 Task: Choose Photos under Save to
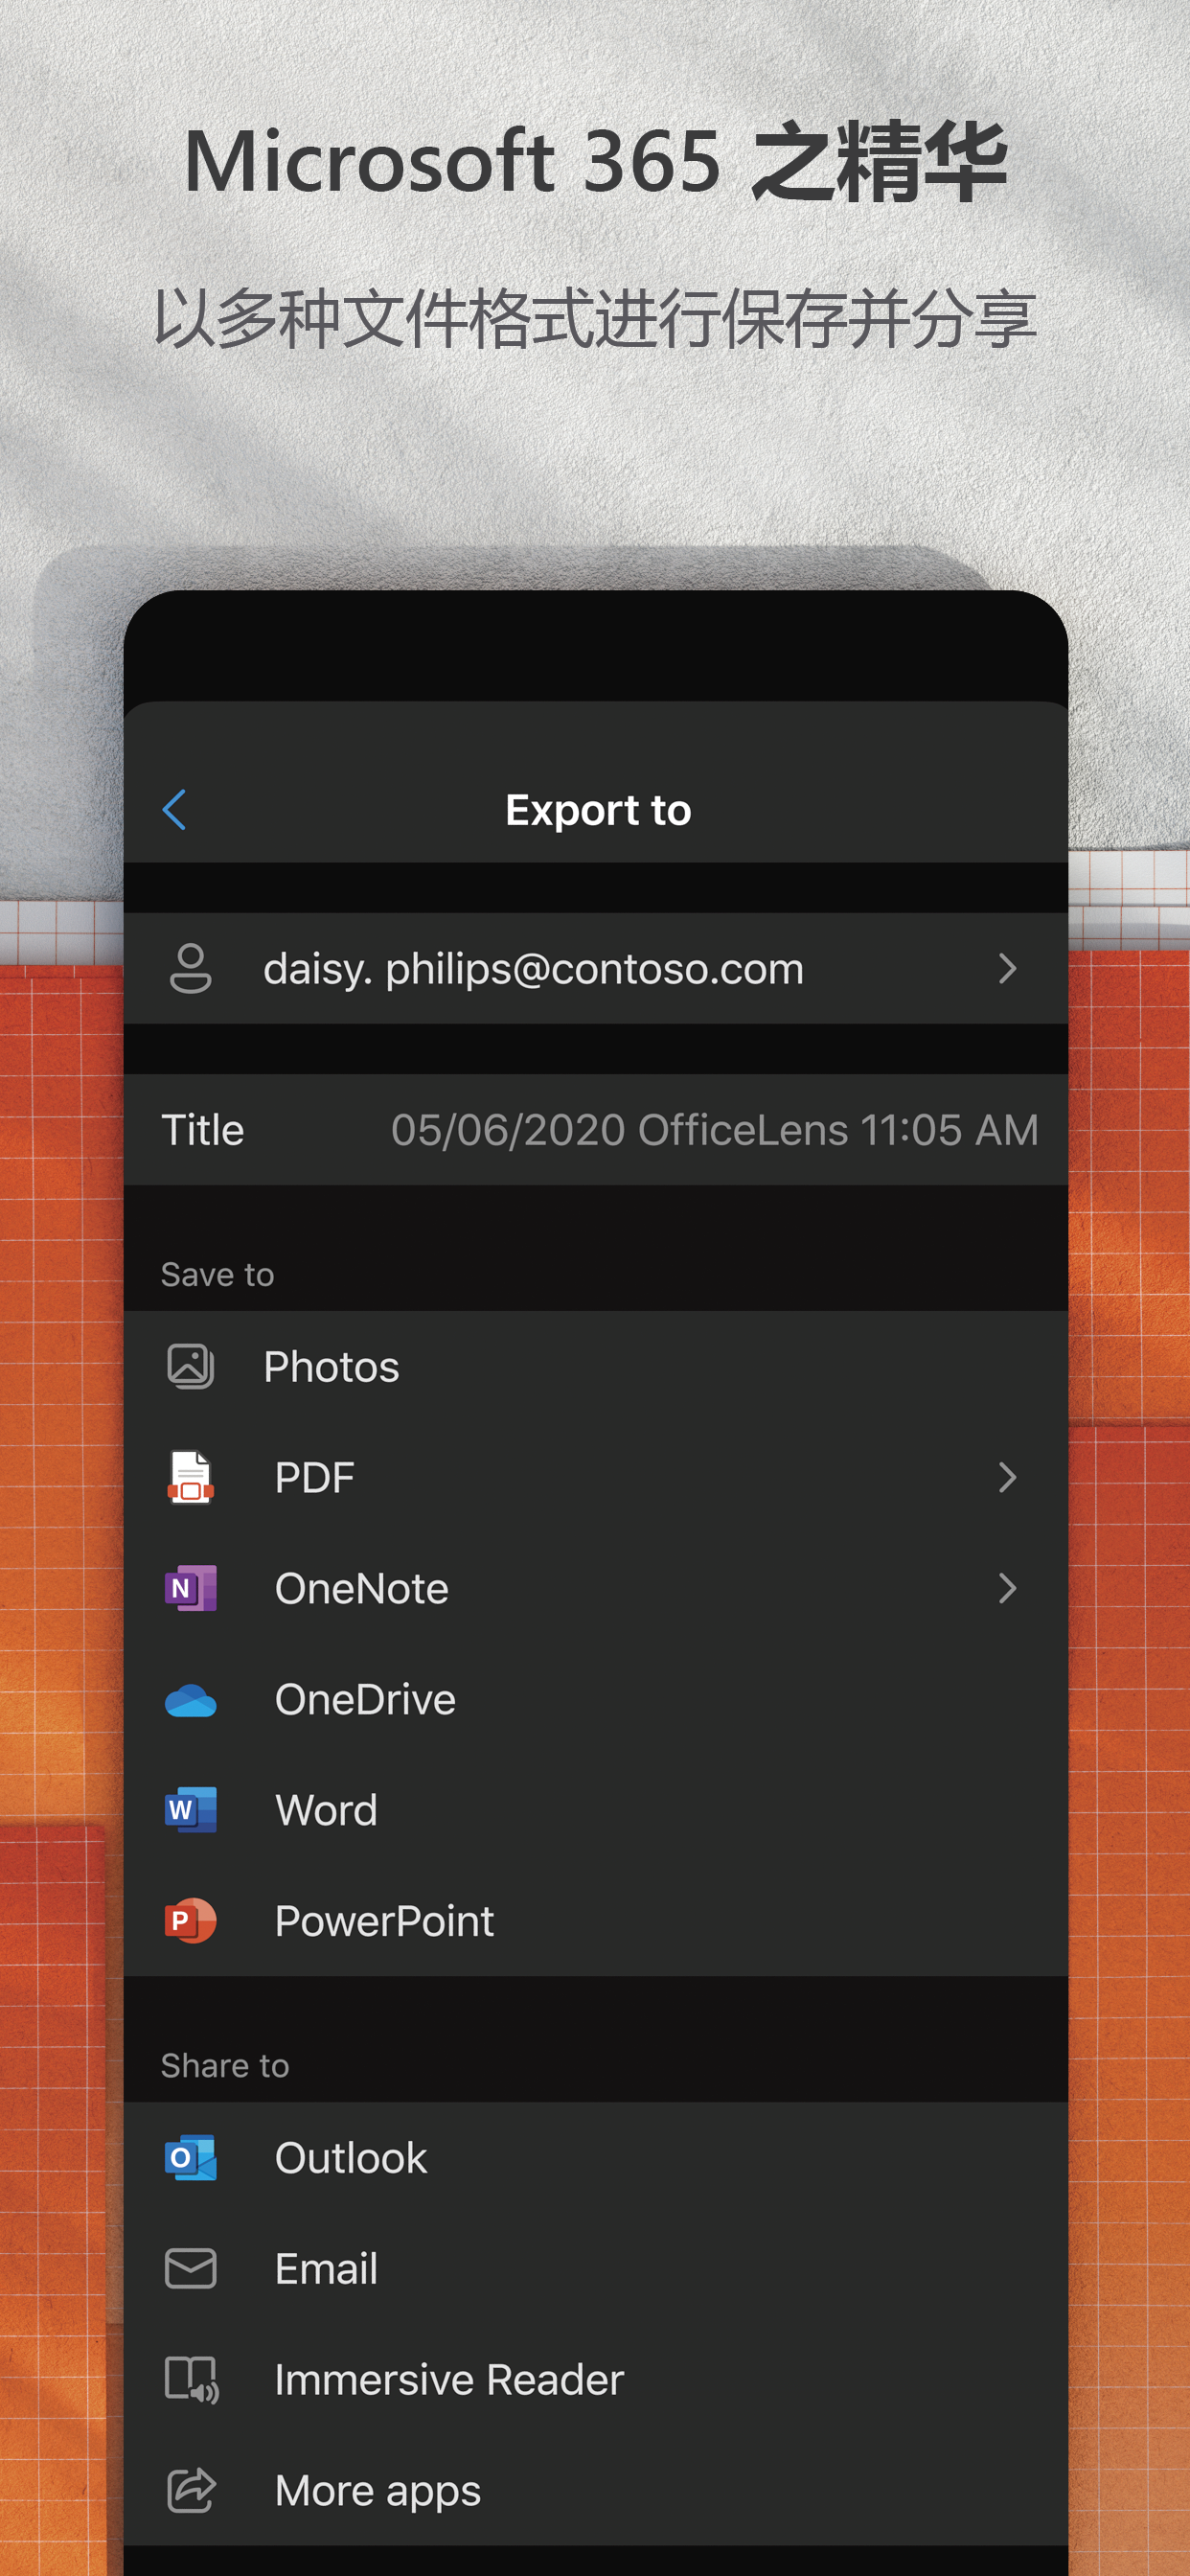pyautogui.click(x=596, y=1366)
